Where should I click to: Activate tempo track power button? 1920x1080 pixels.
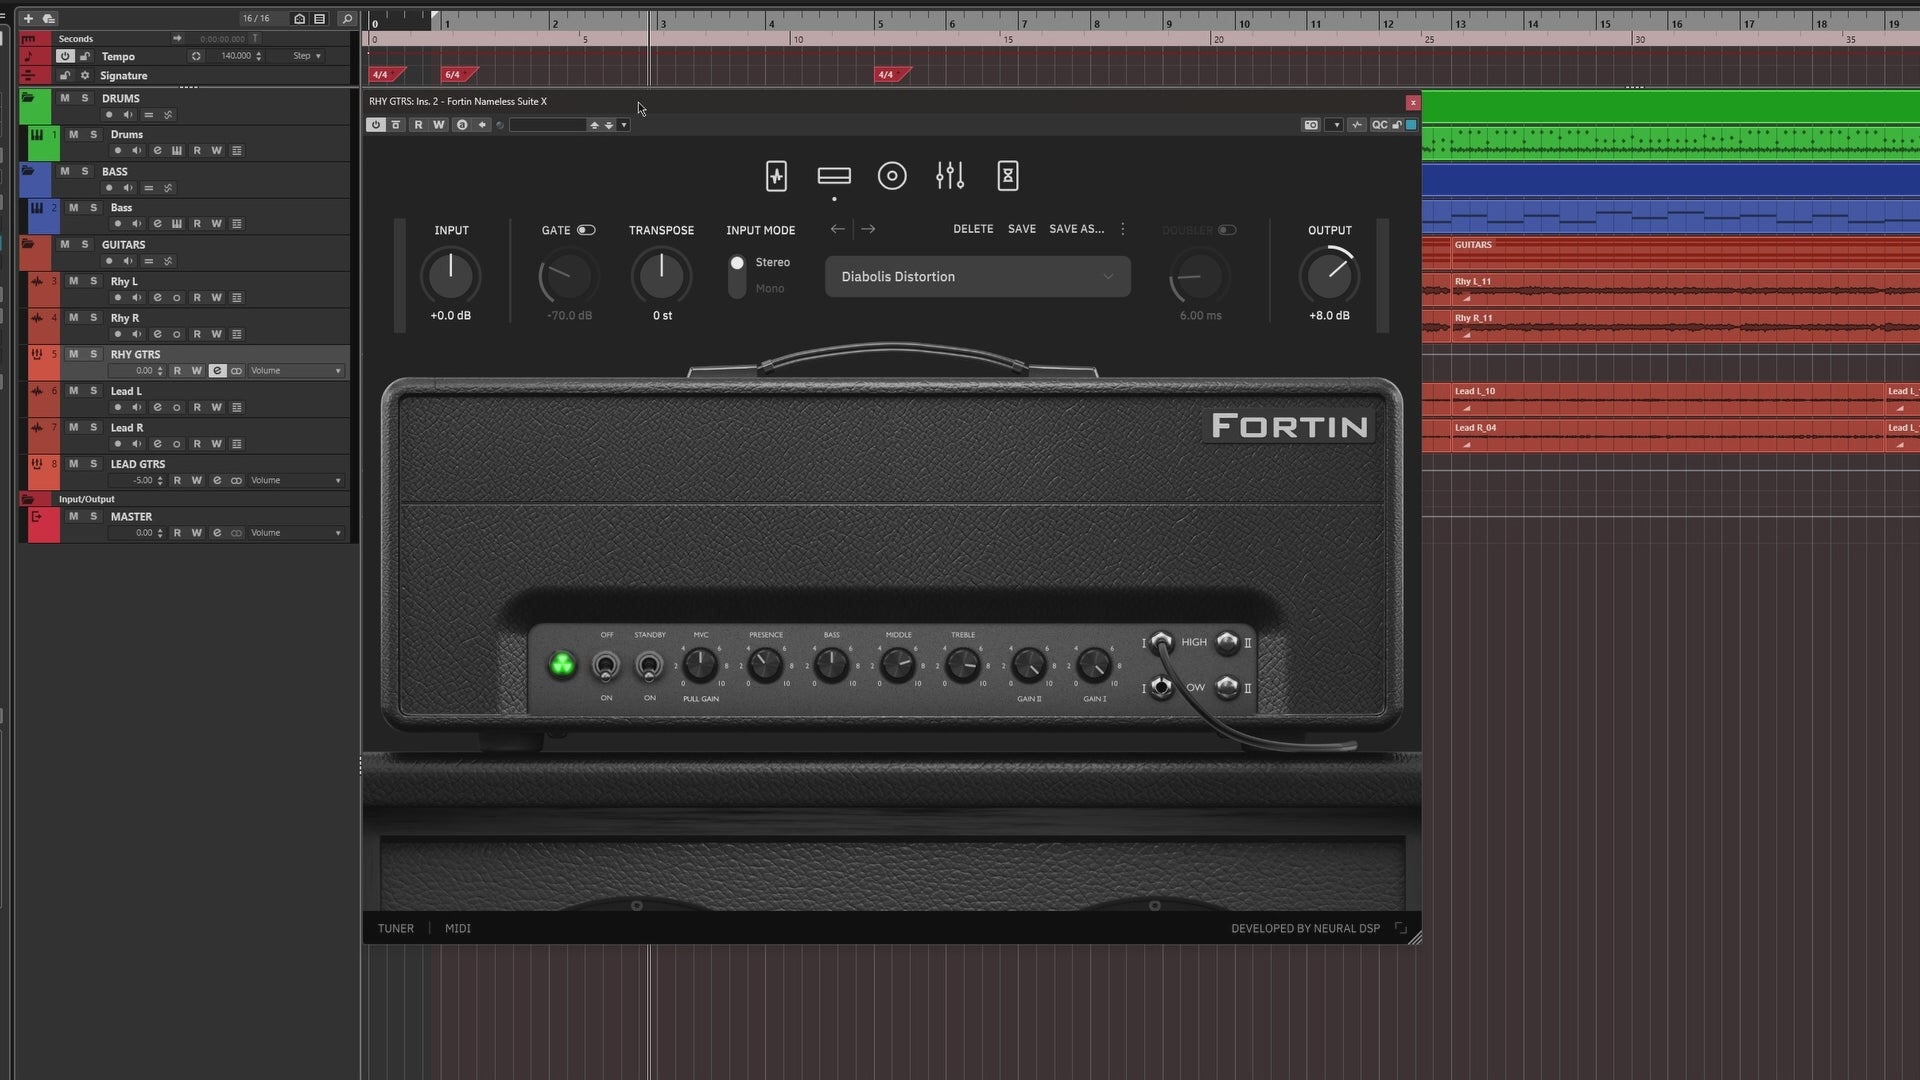(x=65, y=56)
